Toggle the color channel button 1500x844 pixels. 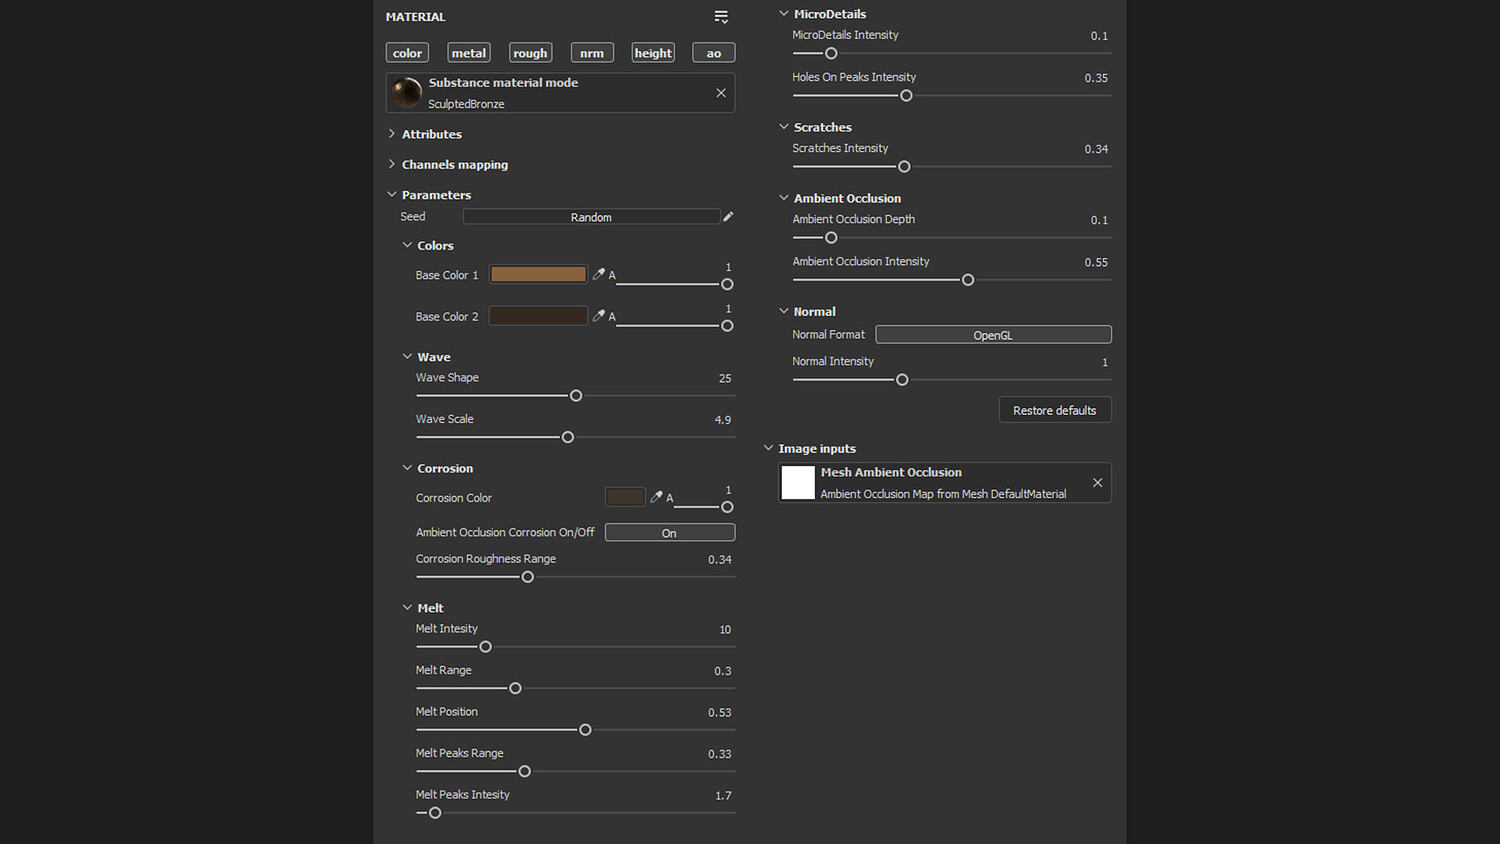tap(407, 53)
